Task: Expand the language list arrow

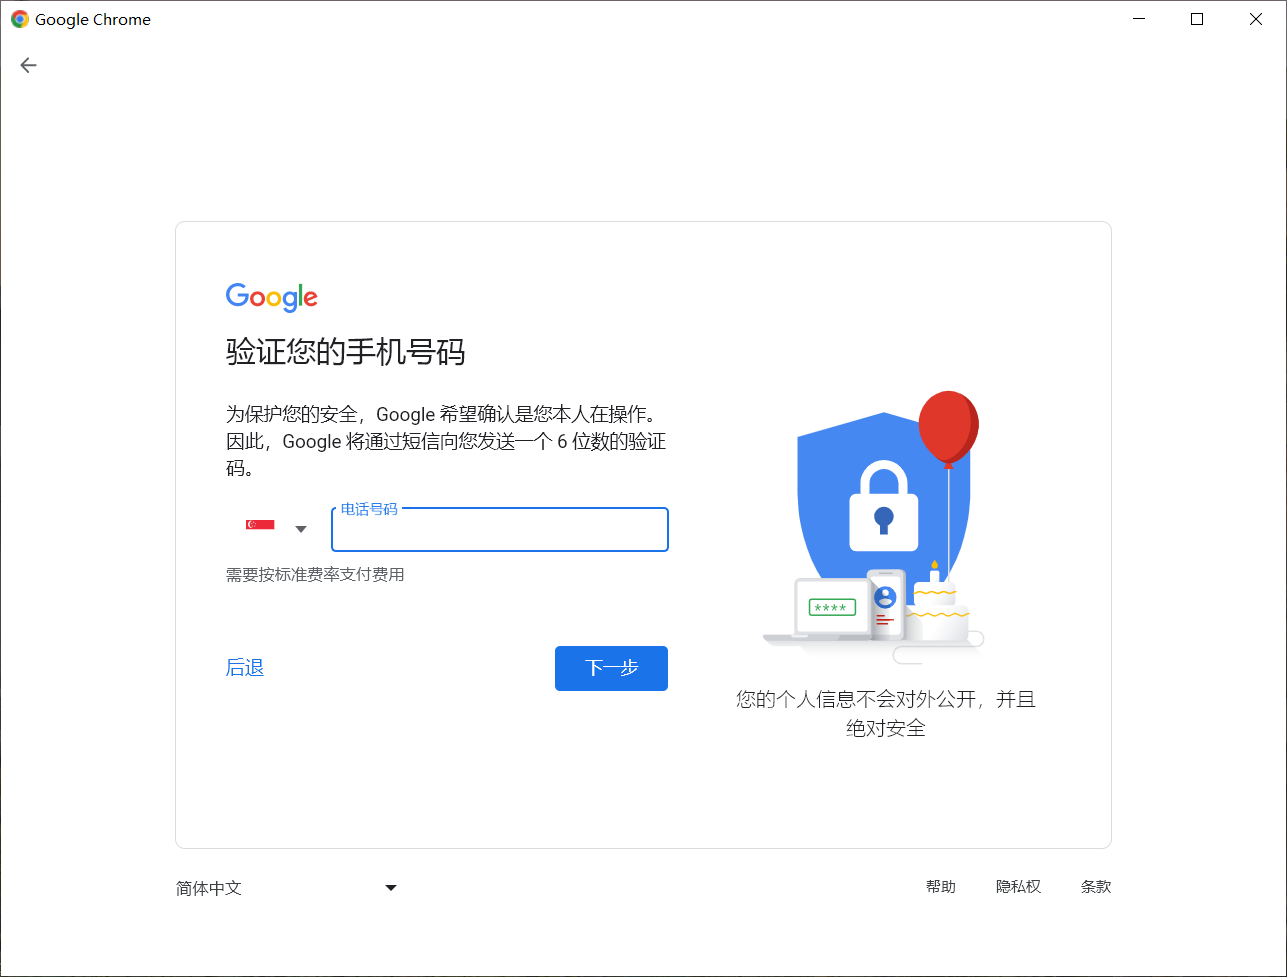Action: point(391,887)
